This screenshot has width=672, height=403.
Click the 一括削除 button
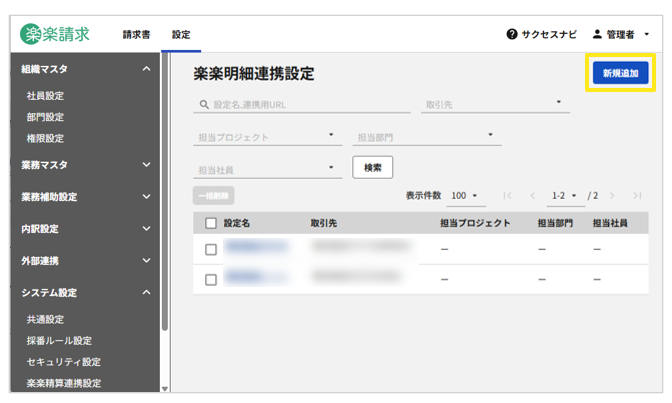pyautogui.click(x=213, y=196)
